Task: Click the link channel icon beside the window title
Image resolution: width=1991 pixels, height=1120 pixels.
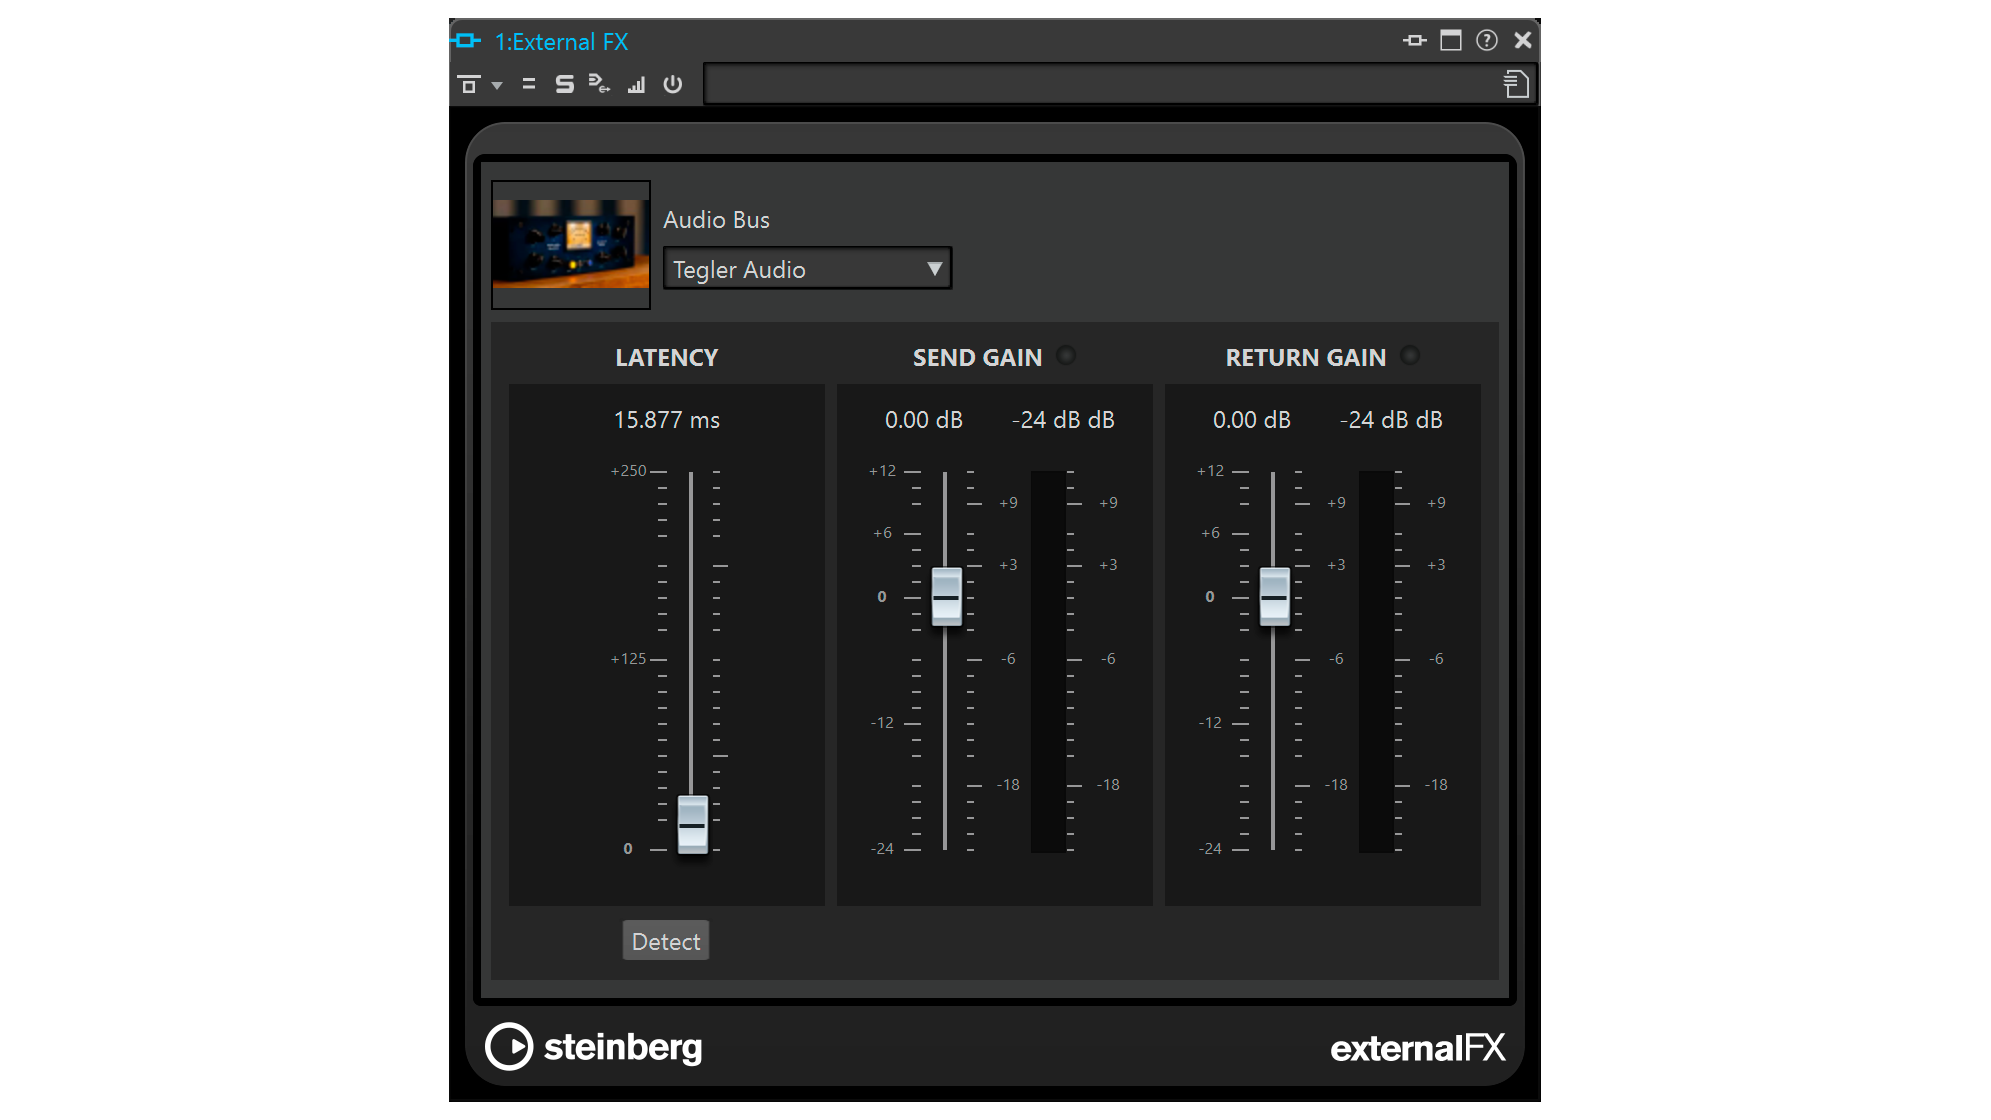Action: pyautogui.click(x=466, y=41)
